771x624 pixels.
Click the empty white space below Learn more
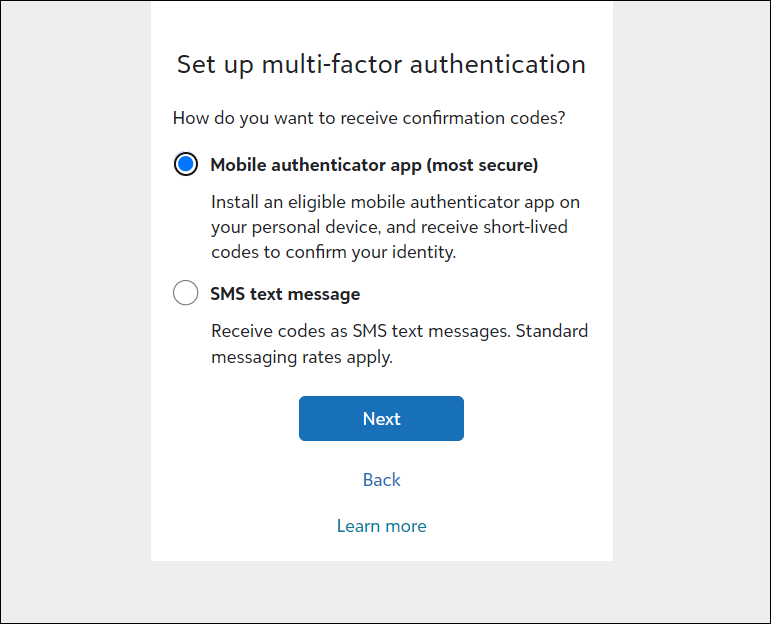click(x=381, y=550)
